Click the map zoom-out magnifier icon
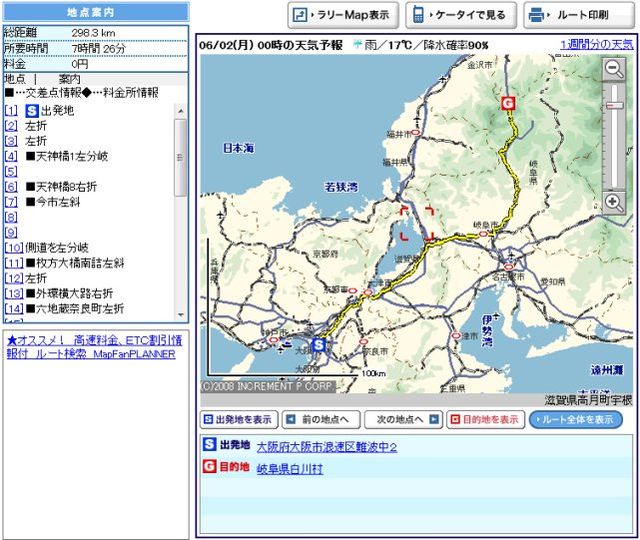Image resolution: width=640 pixels, height=540 pixels. pyautogui.click(x=614, y=69)
